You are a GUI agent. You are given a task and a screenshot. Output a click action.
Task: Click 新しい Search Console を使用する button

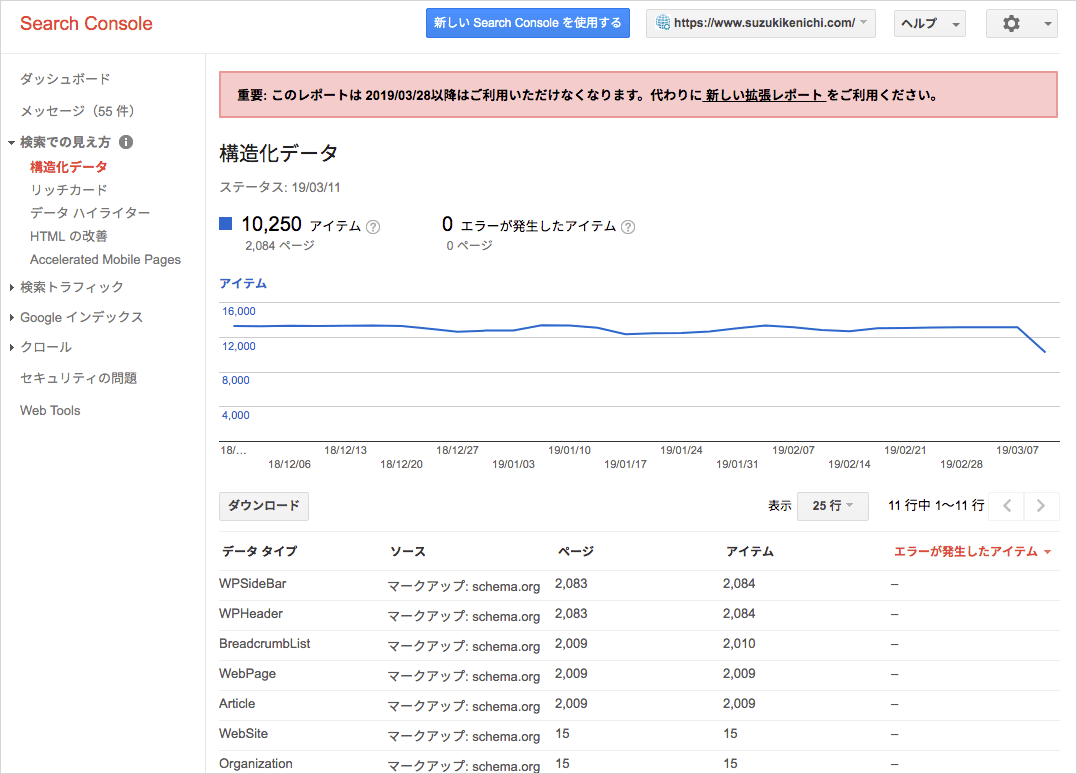[528, 23]
